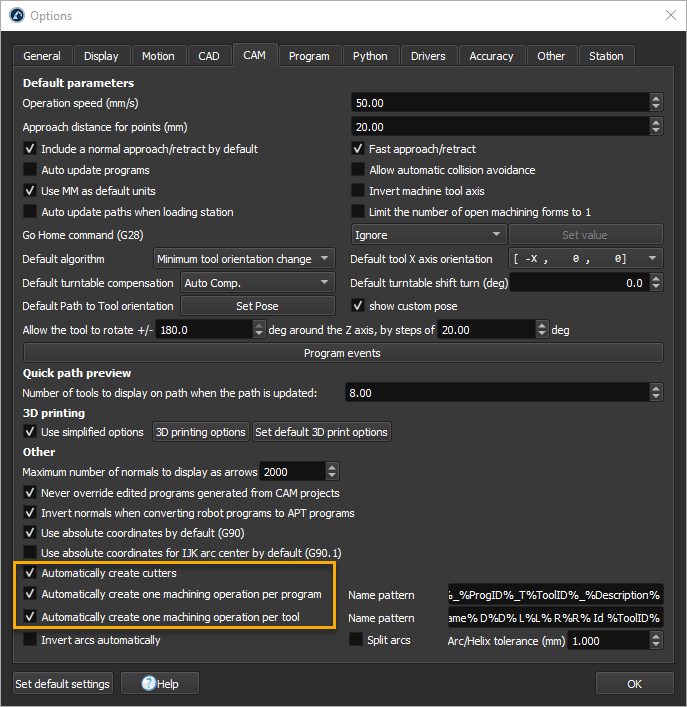687x707 pixels.
Task: Click the Arc/Helix tolerance spinner arrows
Action: coord(655,641)
